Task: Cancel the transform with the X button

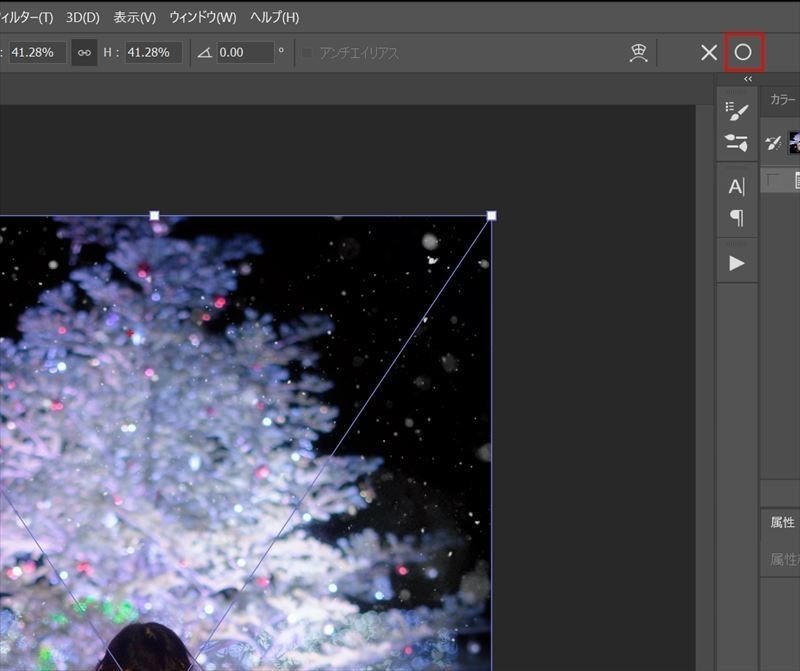Action: (x=709, y=52)
